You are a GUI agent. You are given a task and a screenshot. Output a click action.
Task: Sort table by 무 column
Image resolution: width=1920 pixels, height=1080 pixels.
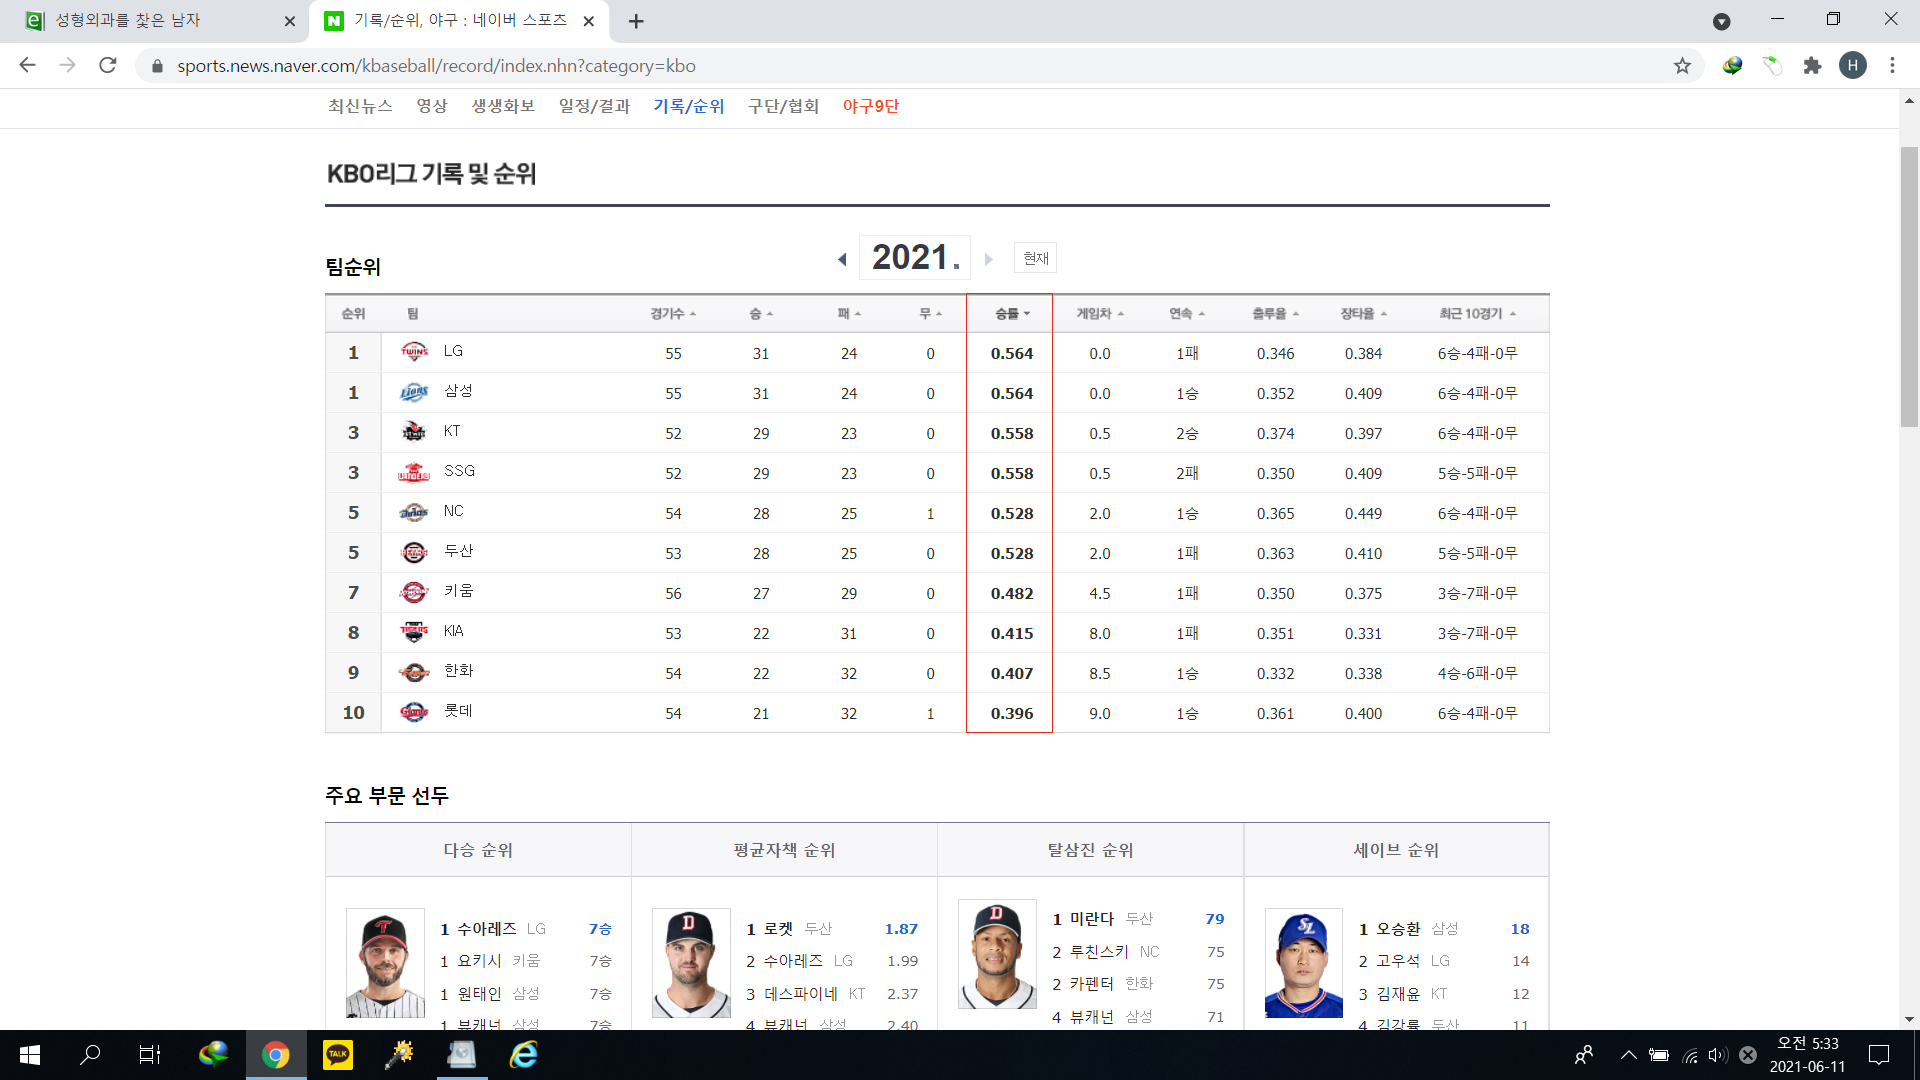(930, 314)
